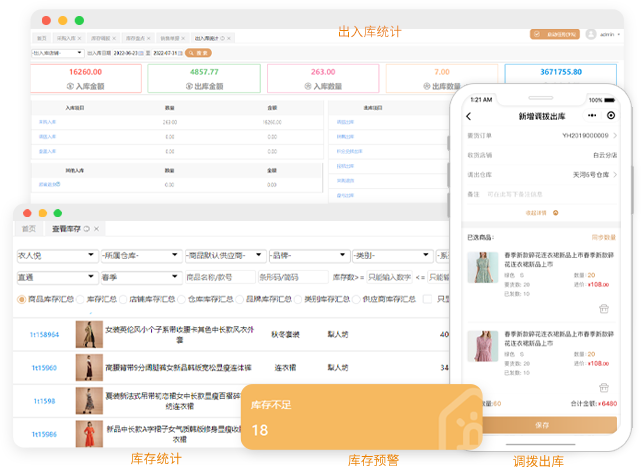Click the orange 查询 search button
This screenshot has height=467, width=641.
point(200,53)
